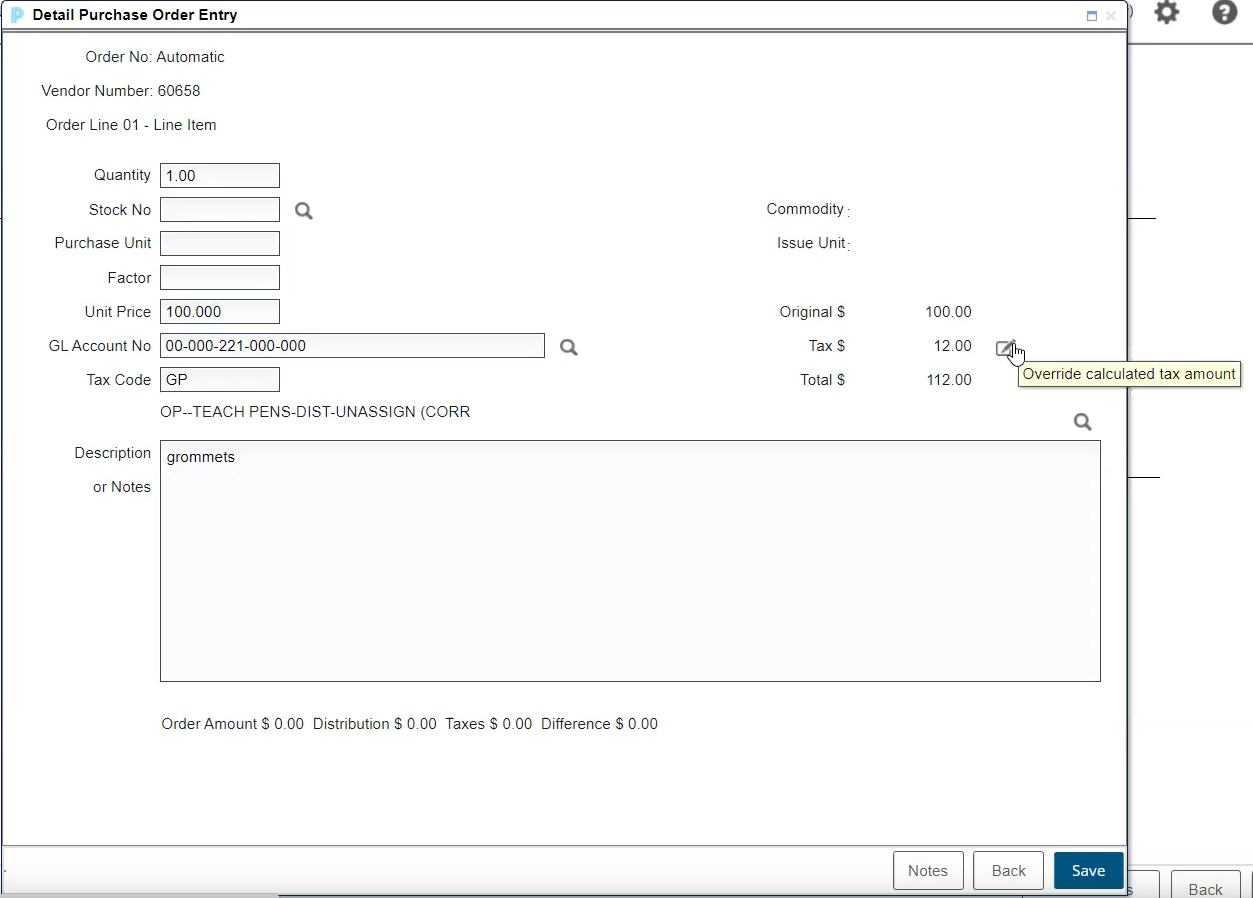Click the override calculated tax amount pencil icon
This screenshot has width=1253, height=898.
(x=1006, y=348)
